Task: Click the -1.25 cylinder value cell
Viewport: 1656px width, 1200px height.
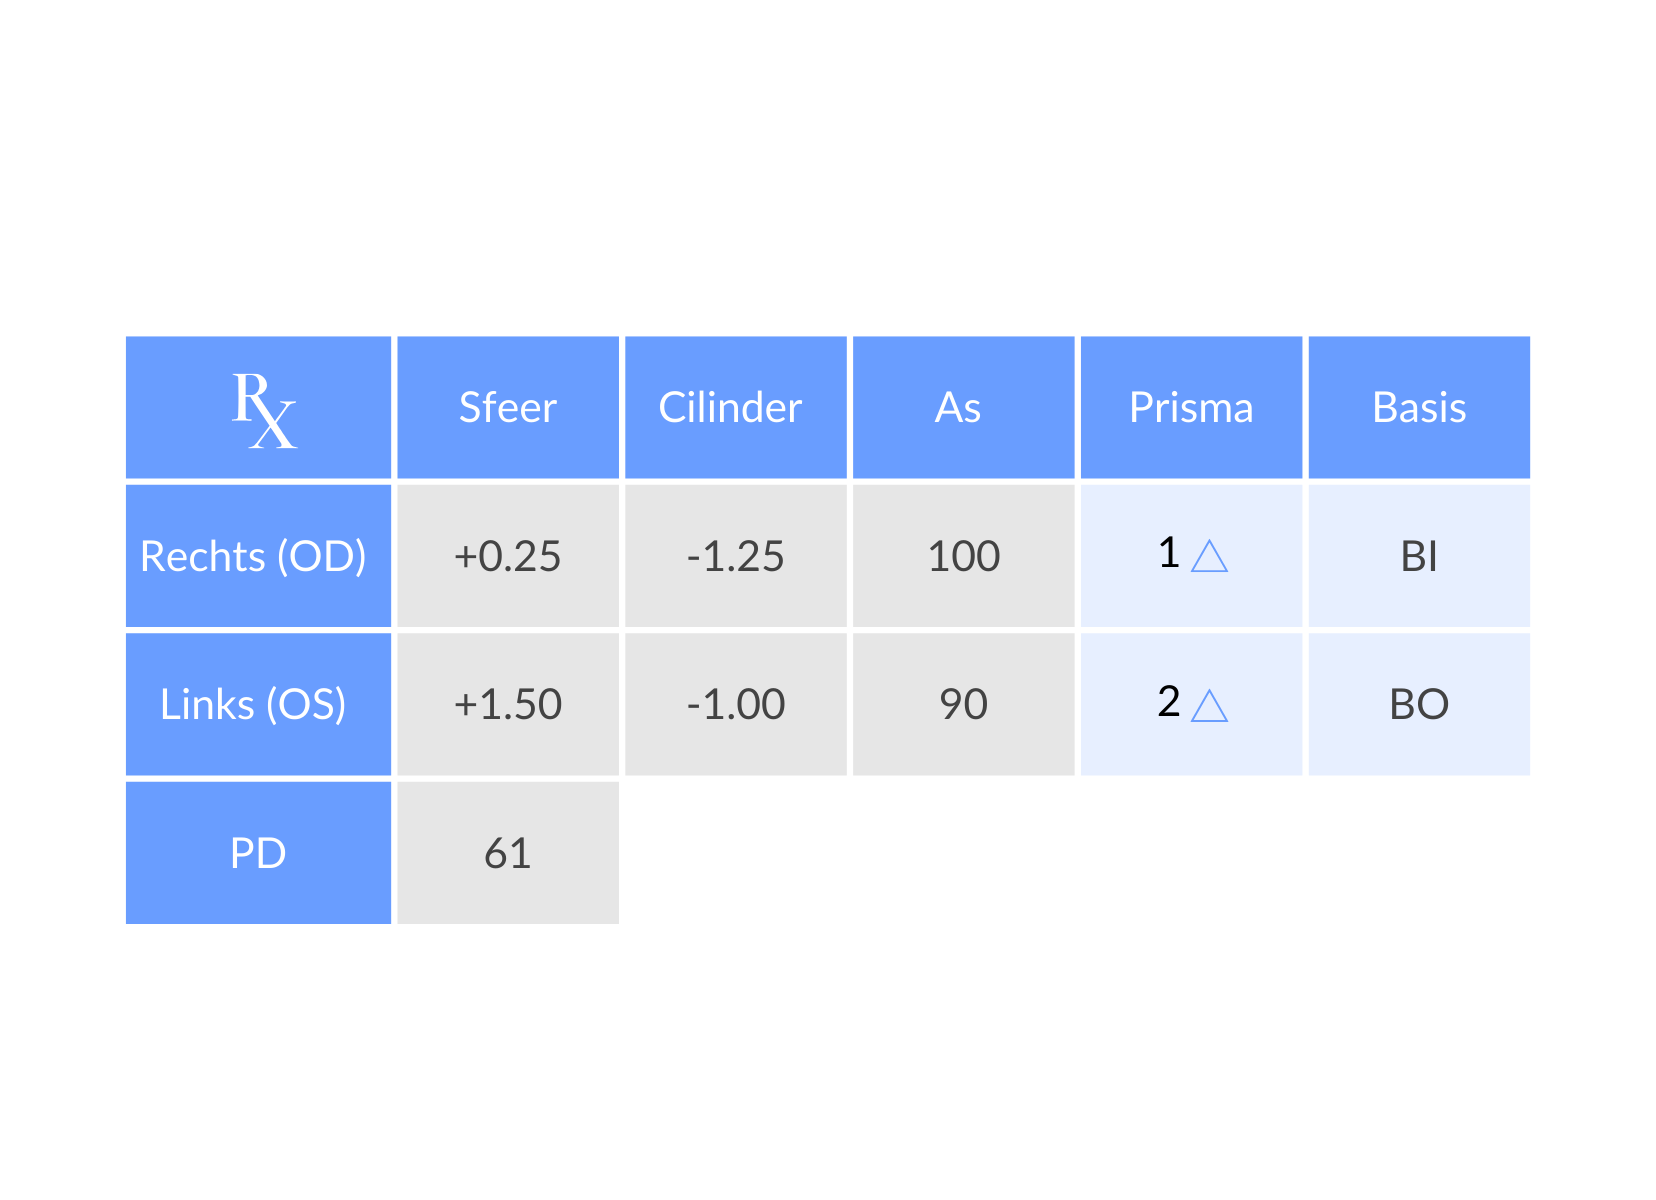Action: [x=735, y=556]
